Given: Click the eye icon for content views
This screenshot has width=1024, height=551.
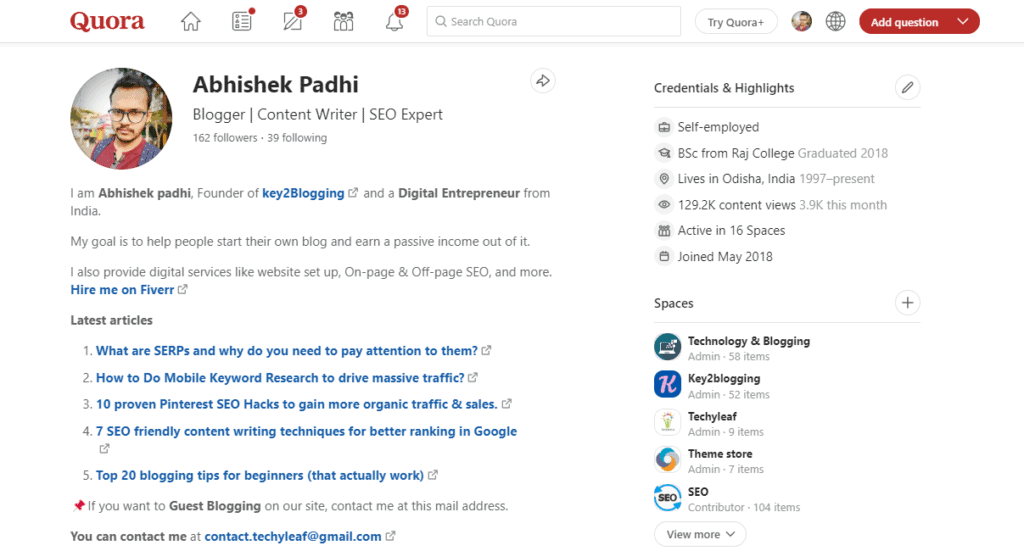Looking at the screenshot, I should click(664, 205).
